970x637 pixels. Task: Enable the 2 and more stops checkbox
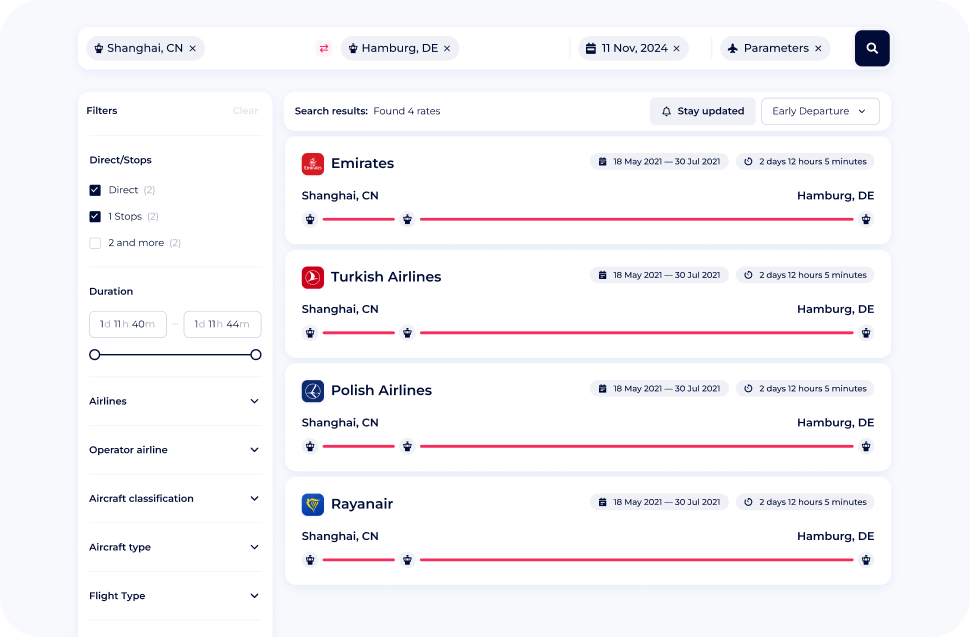[x=95, y=243]
